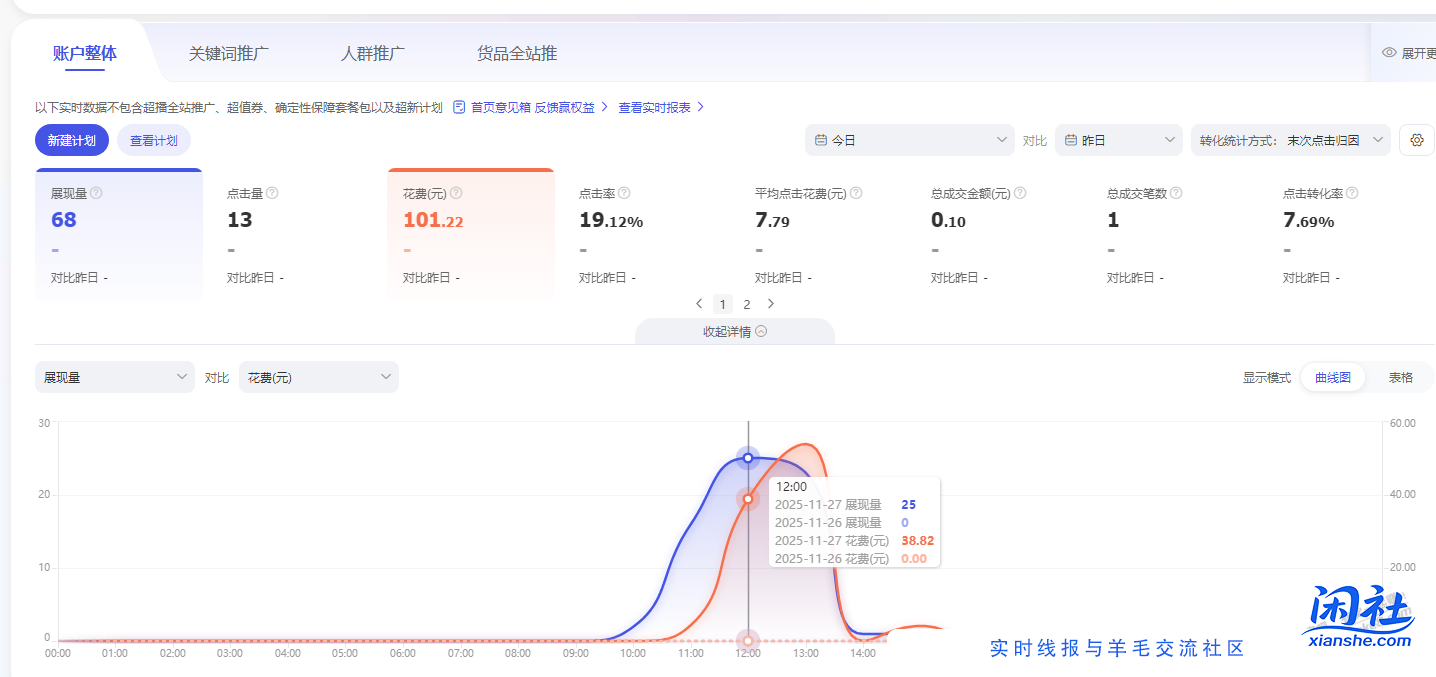Switch the chart display mode to 表格
The width and height of the screenshot is (1436, 677).
point(1400,377)
